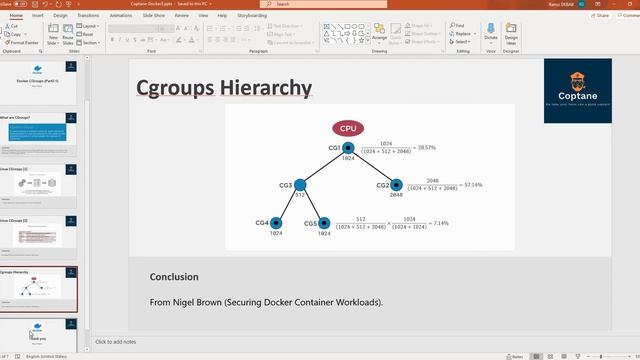Open the Arrange menu
The image size is (640, 360).
(x=379, y=33)
